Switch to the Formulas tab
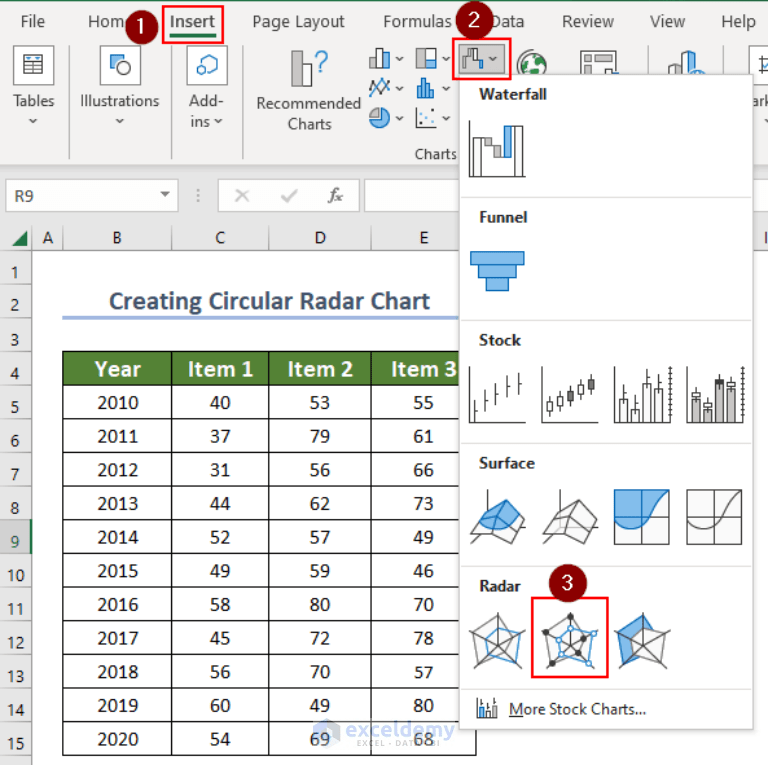 point(417,22)
